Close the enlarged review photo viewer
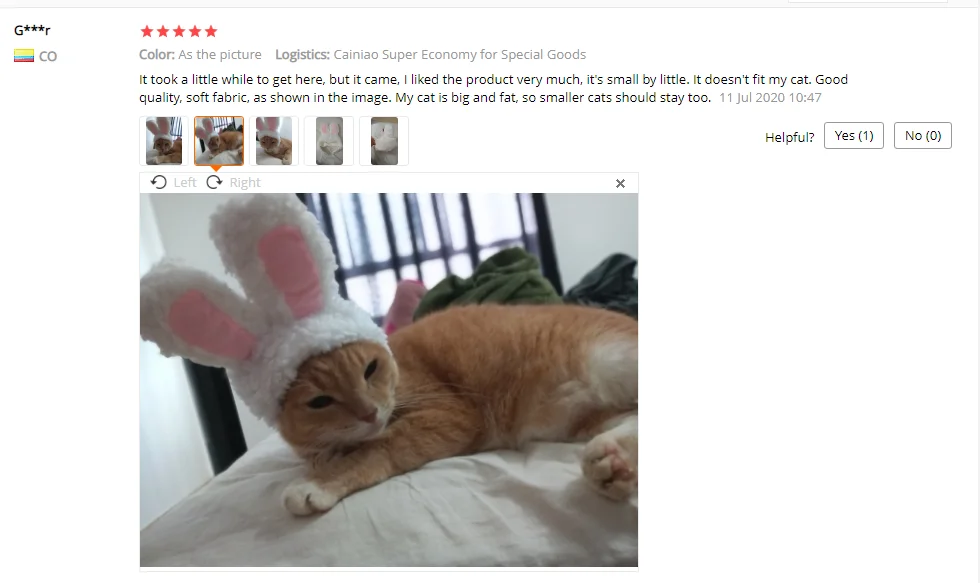Viewport: 980px width, 583px height. pyautogui.click(x=620, y=183)
